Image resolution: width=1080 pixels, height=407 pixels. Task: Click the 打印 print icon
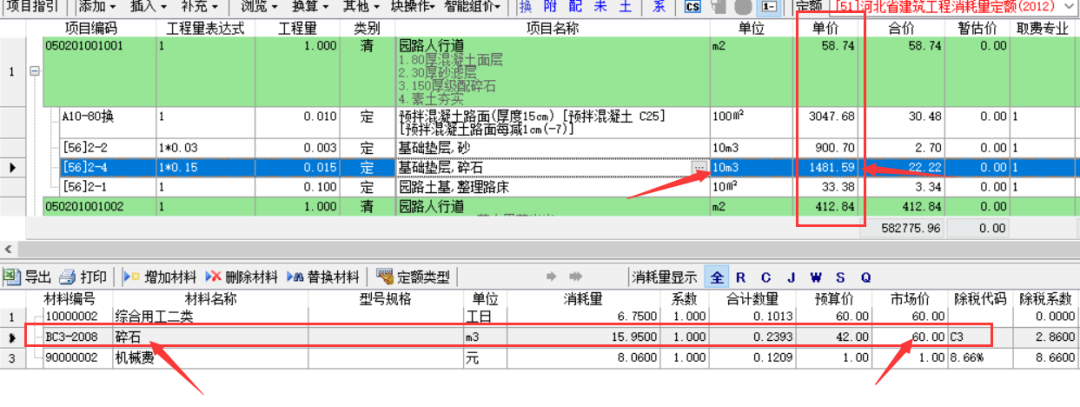[68, 277]
